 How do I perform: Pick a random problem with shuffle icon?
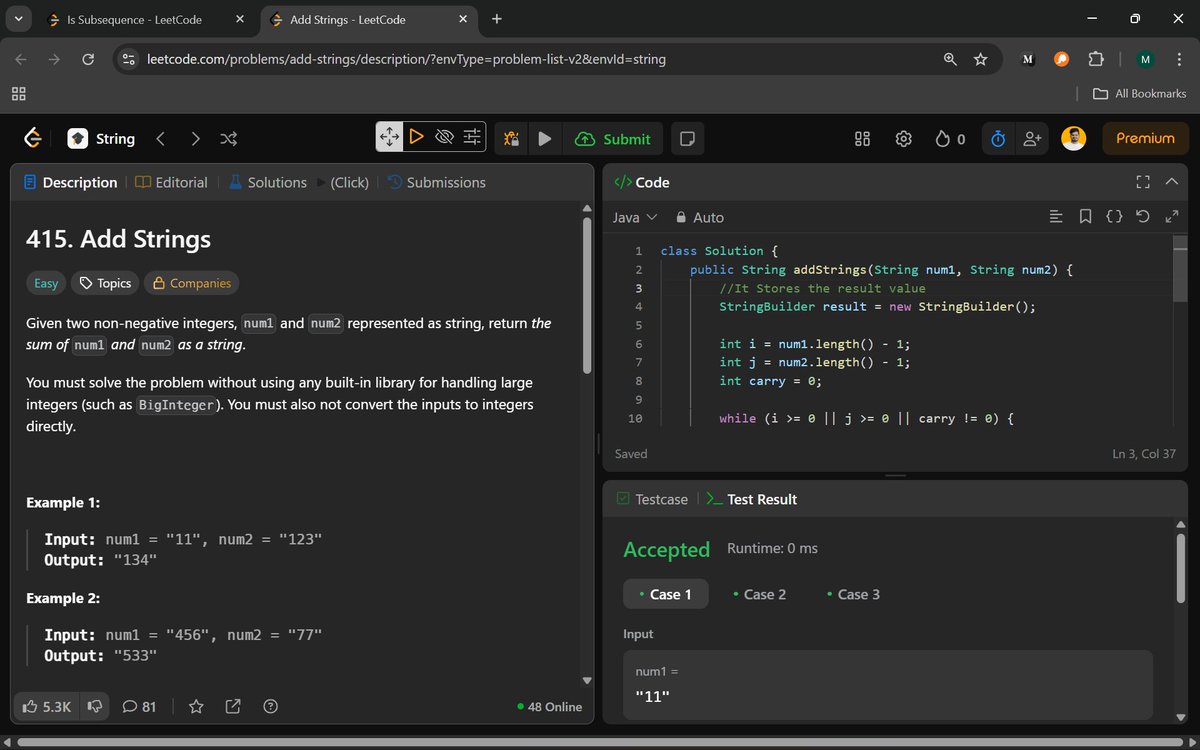[x=229, y=139]
